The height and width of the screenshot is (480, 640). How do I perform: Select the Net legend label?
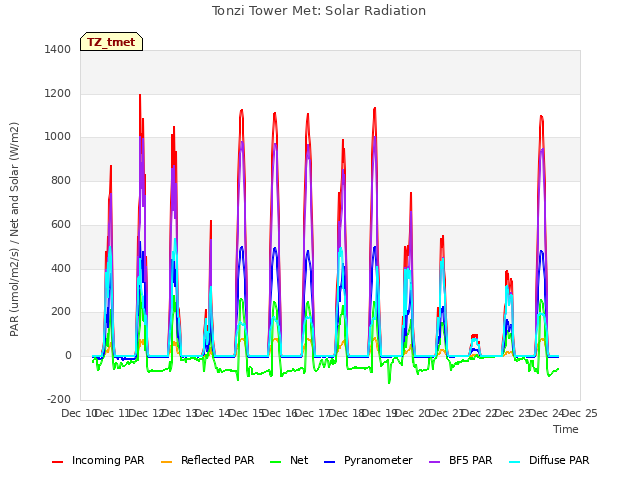299,460
